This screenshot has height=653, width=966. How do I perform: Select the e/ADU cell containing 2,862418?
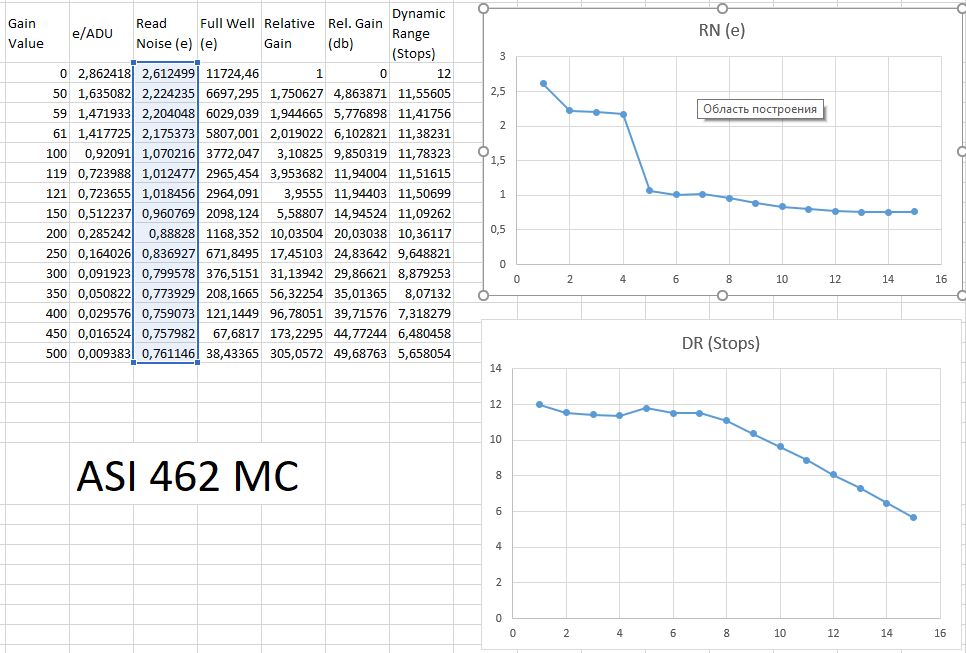point(101,74)
